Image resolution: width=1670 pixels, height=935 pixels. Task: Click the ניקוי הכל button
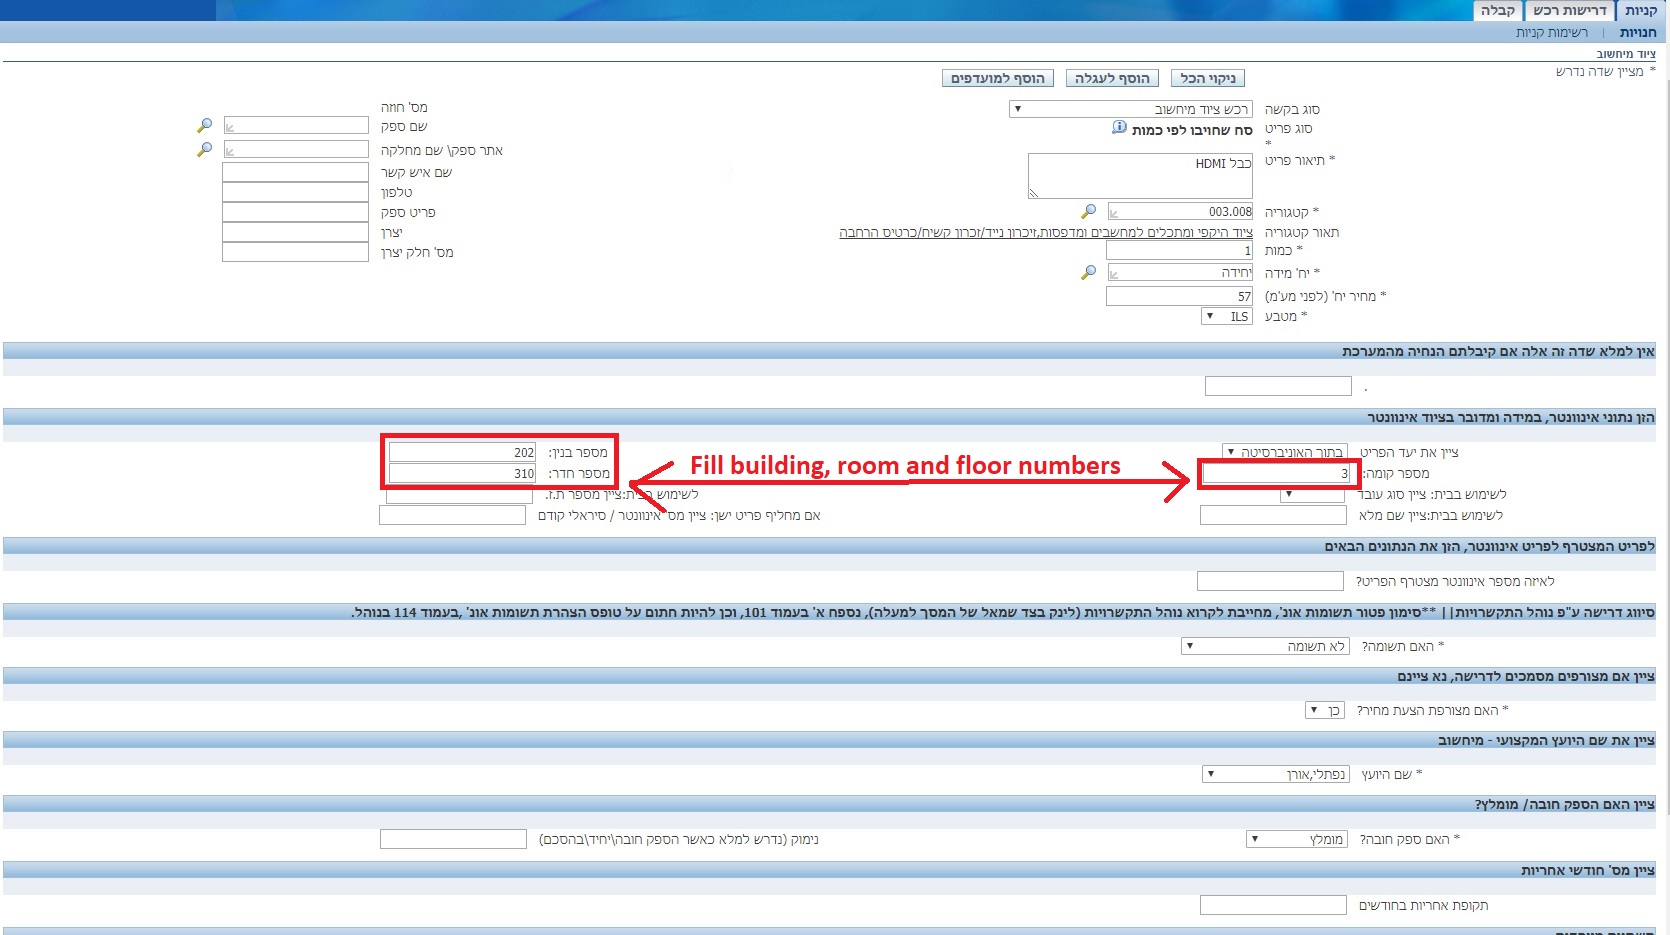1207,78
